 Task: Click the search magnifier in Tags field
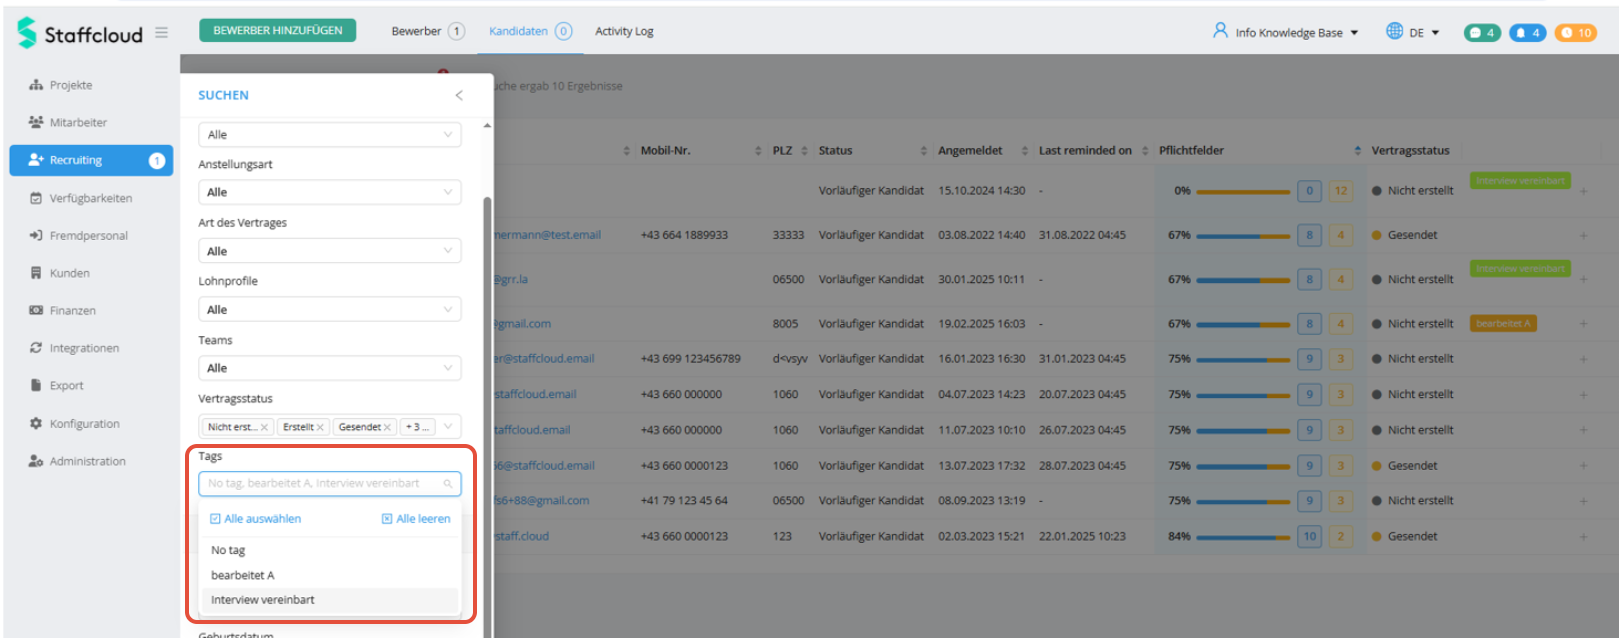click(448, 484)
